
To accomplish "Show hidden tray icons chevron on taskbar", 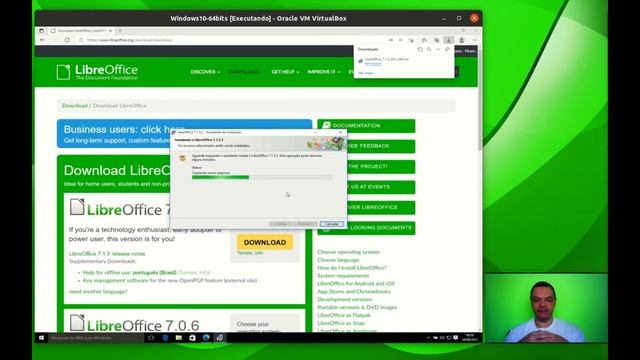I will [x=428, y=338].
